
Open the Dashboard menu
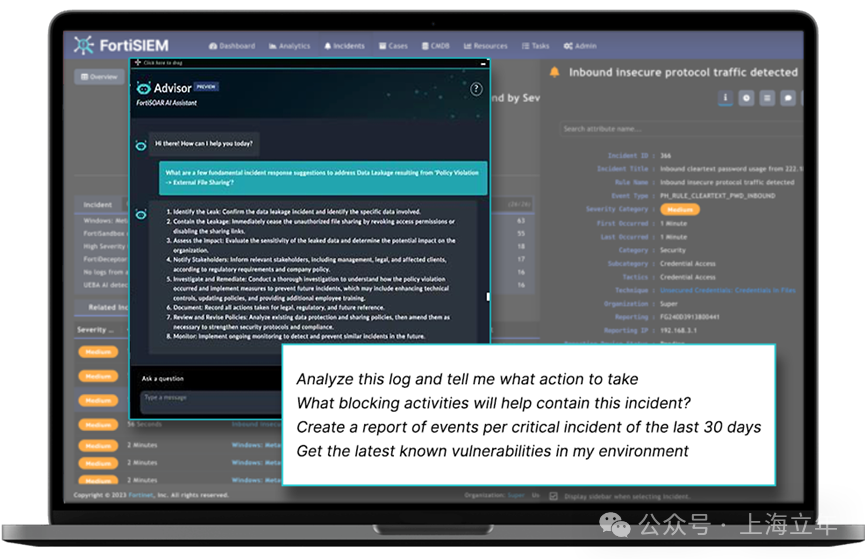(232, 46)
